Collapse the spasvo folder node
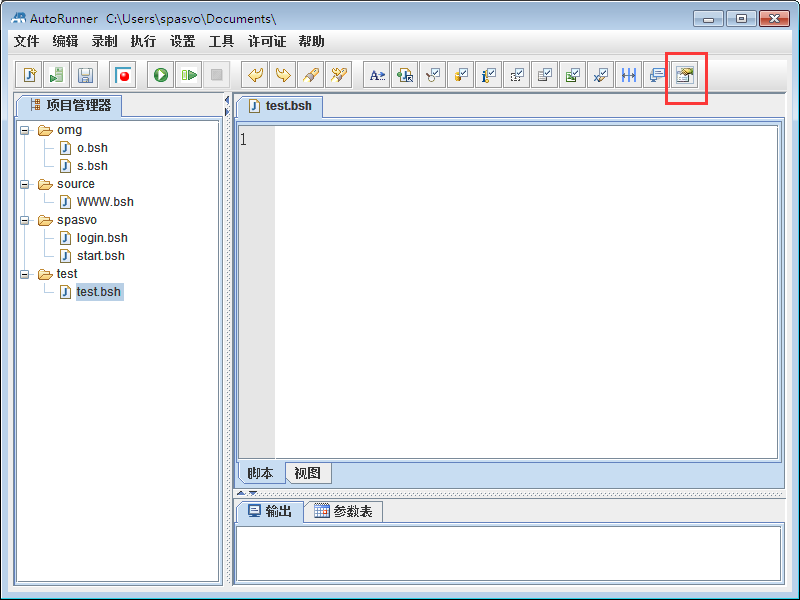The height and width of the screenshot is (600, 800). click(x=24, y=220)
